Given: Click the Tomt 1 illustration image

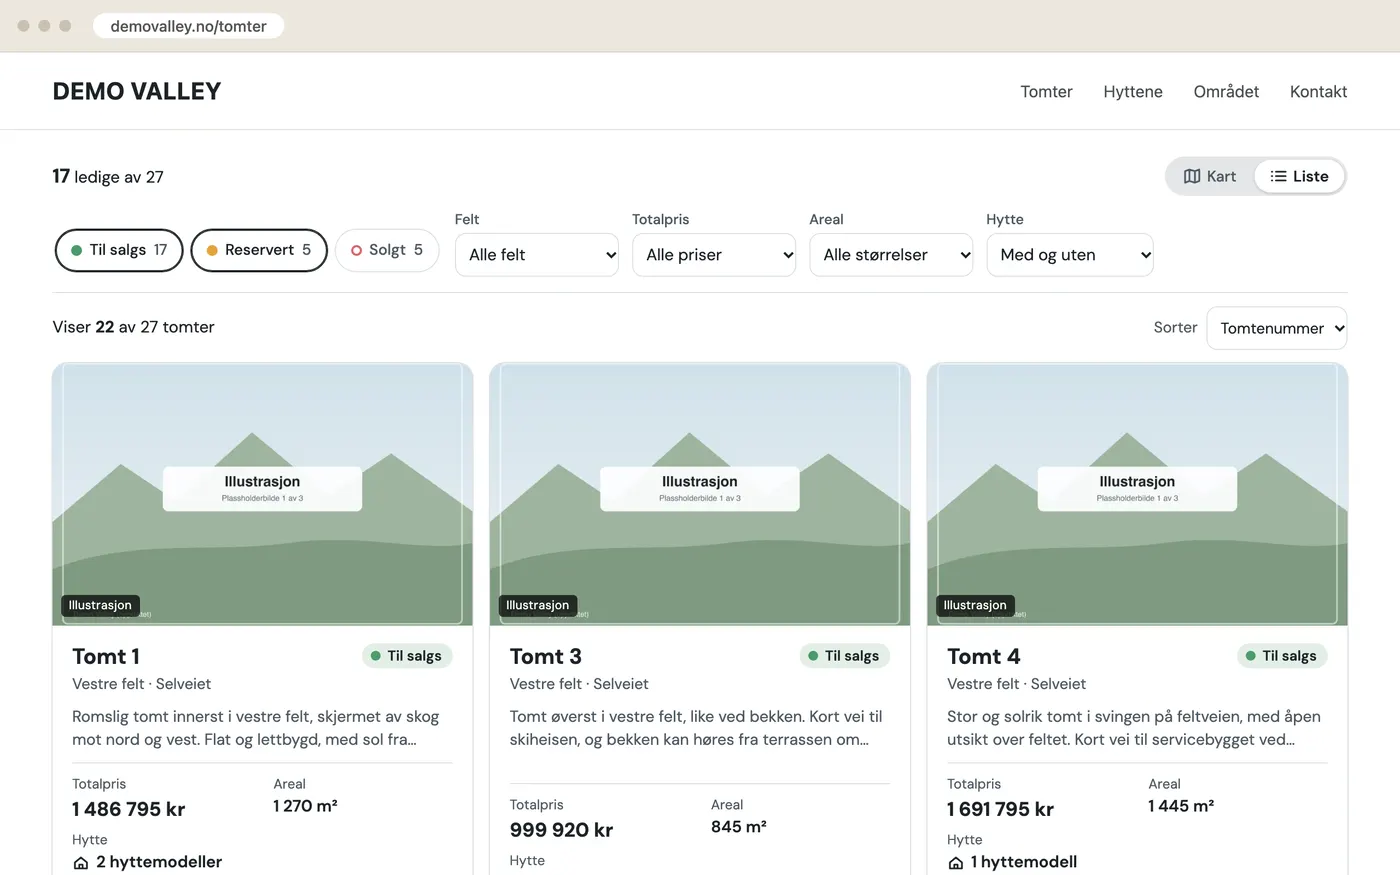Looking at the screenshot, I should [262, 494].
